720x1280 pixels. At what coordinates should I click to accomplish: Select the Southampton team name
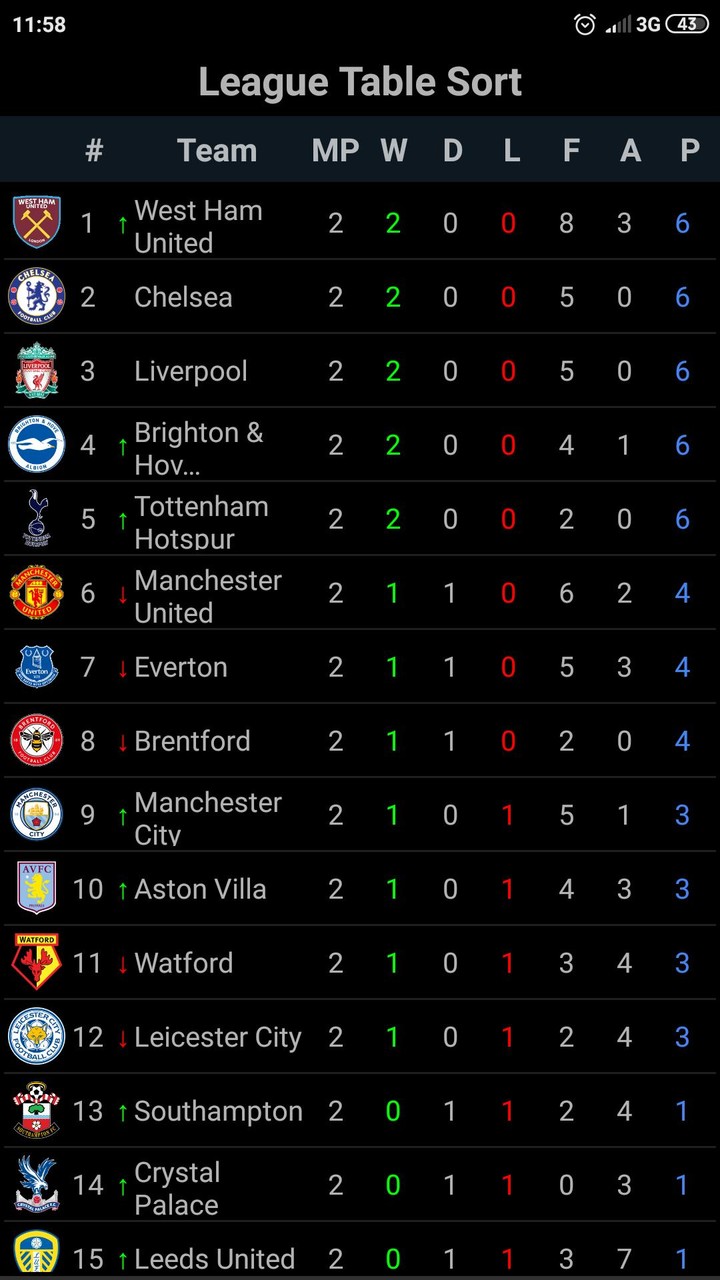(x=218, y=1111)
